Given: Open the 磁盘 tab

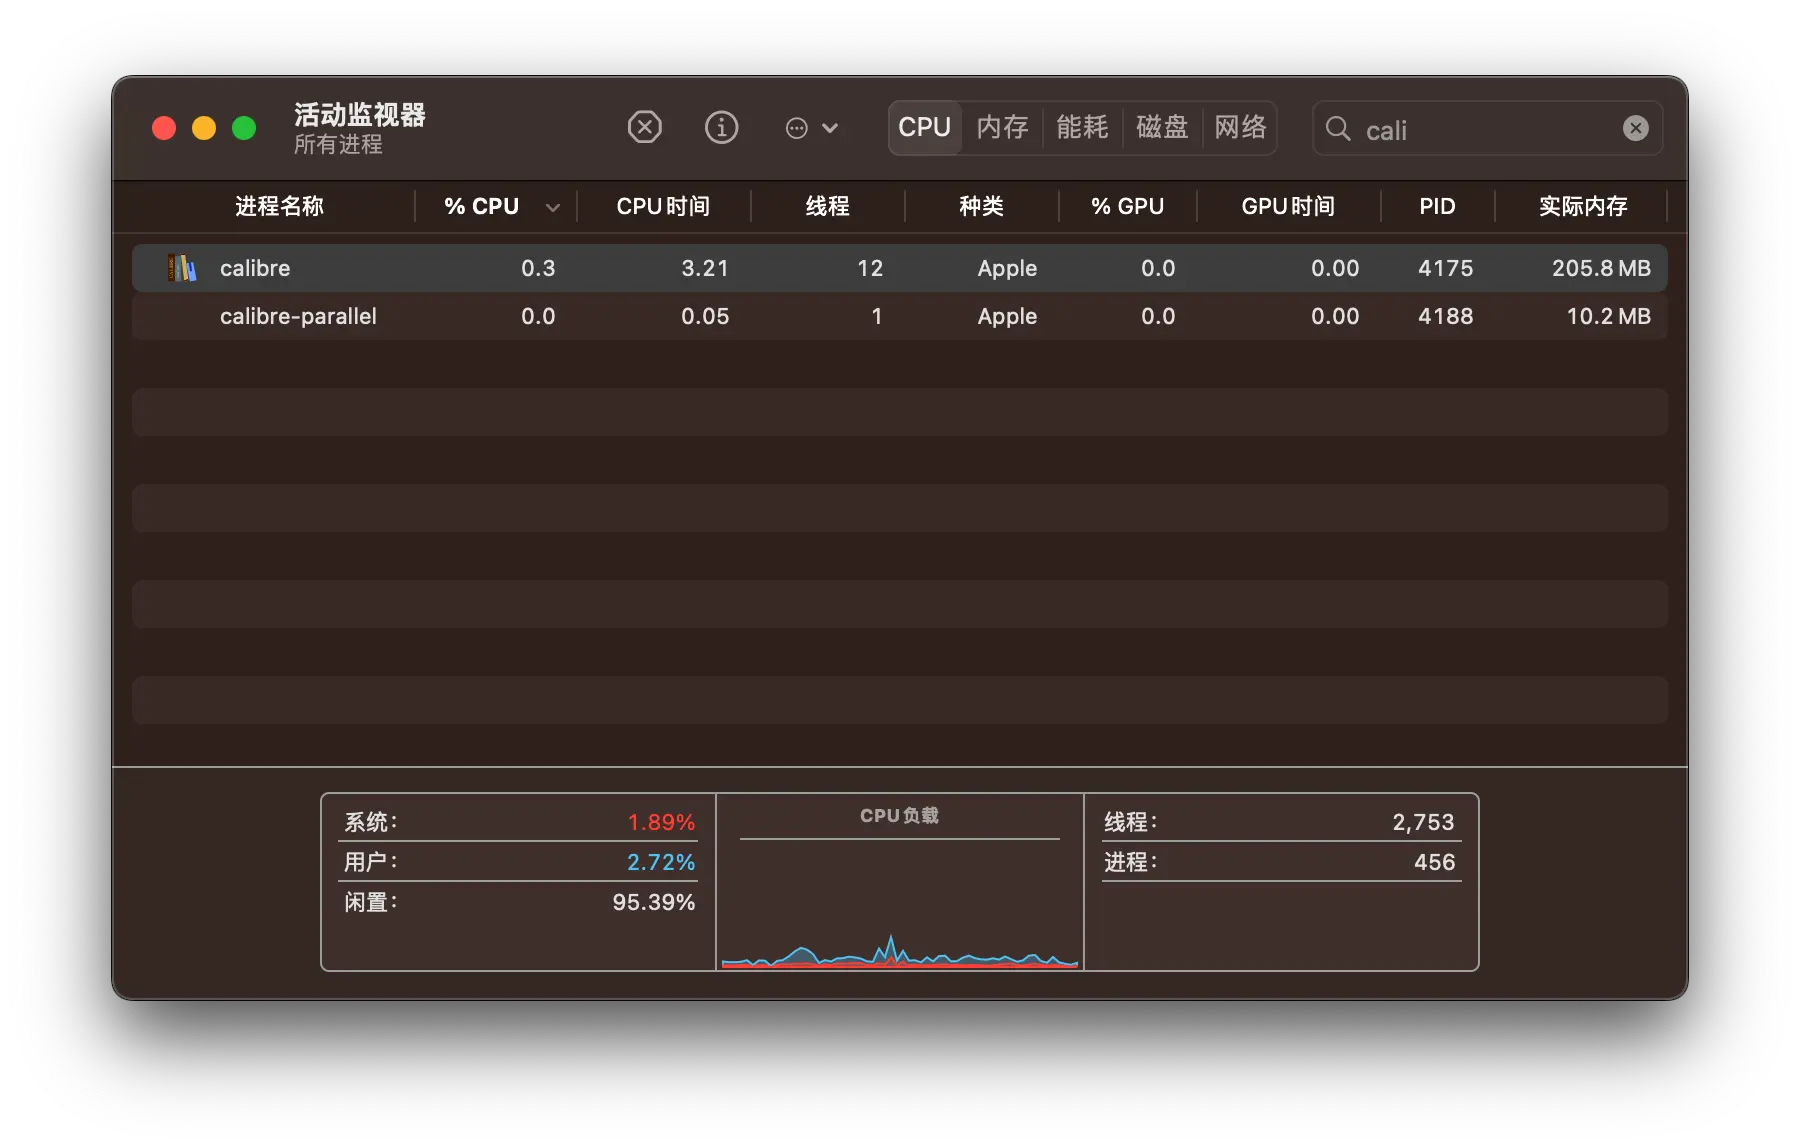Looking at the screenshot, I should tap(1162, 128).
